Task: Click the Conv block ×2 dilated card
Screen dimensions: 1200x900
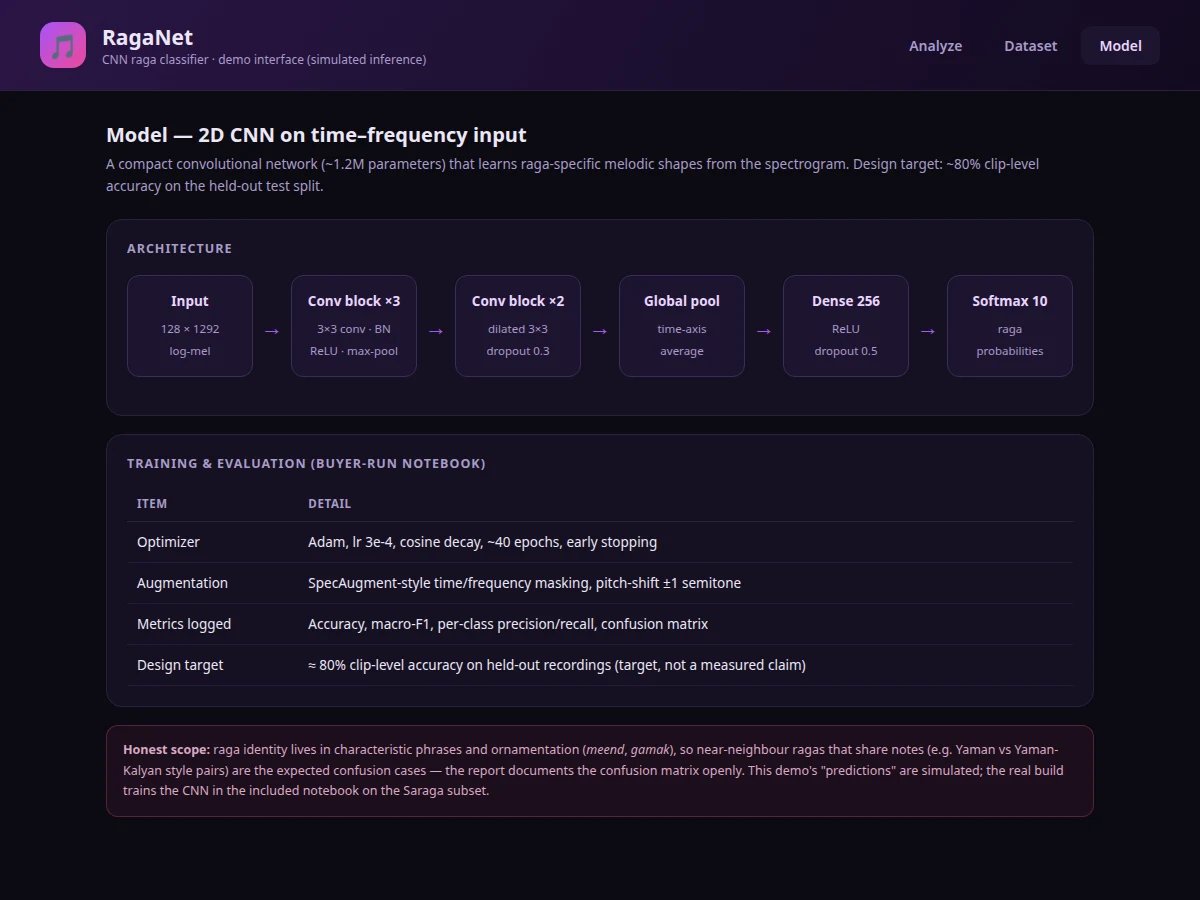Action: coord(518,326)
